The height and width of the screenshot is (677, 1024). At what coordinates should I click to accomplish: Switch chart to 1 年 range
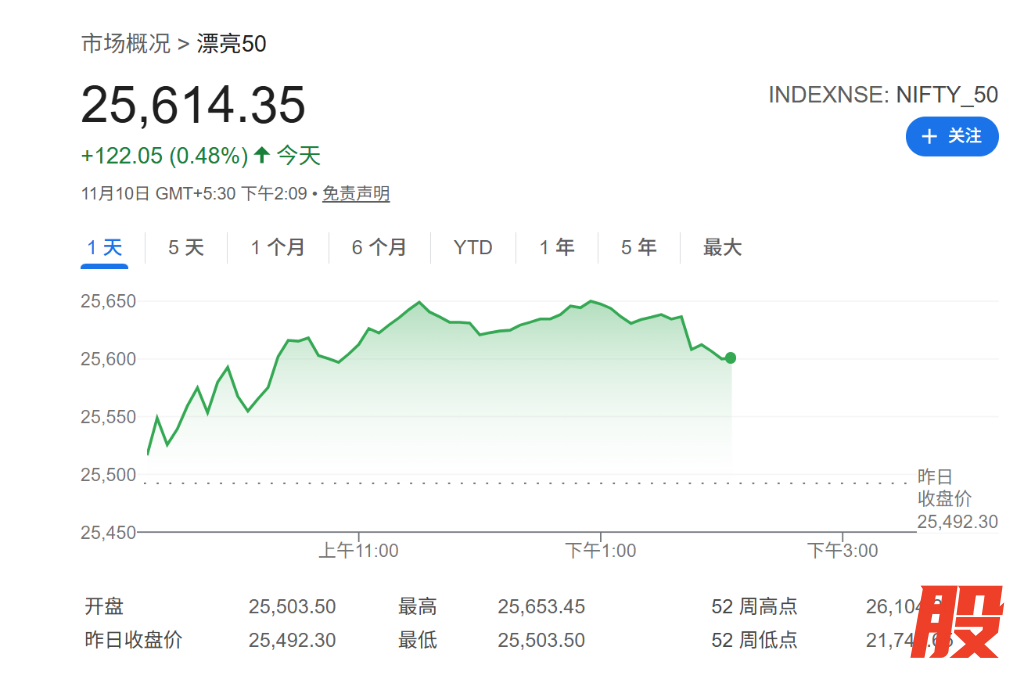coord(557,248)
